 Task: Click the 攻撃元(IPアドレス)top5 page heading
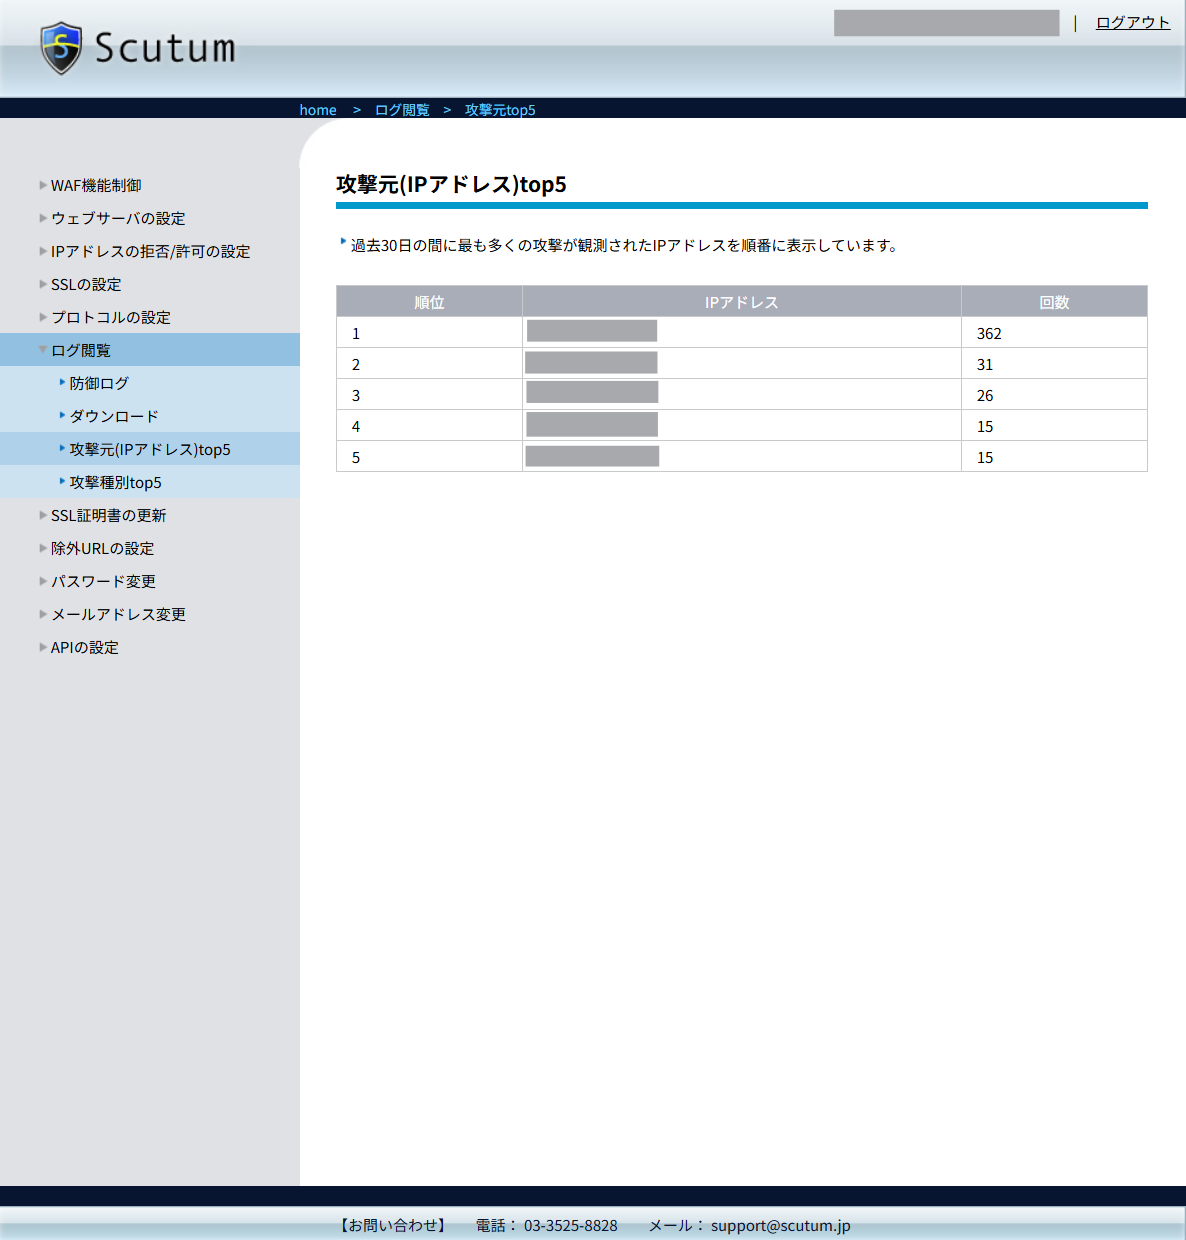[x=451, y=184]
